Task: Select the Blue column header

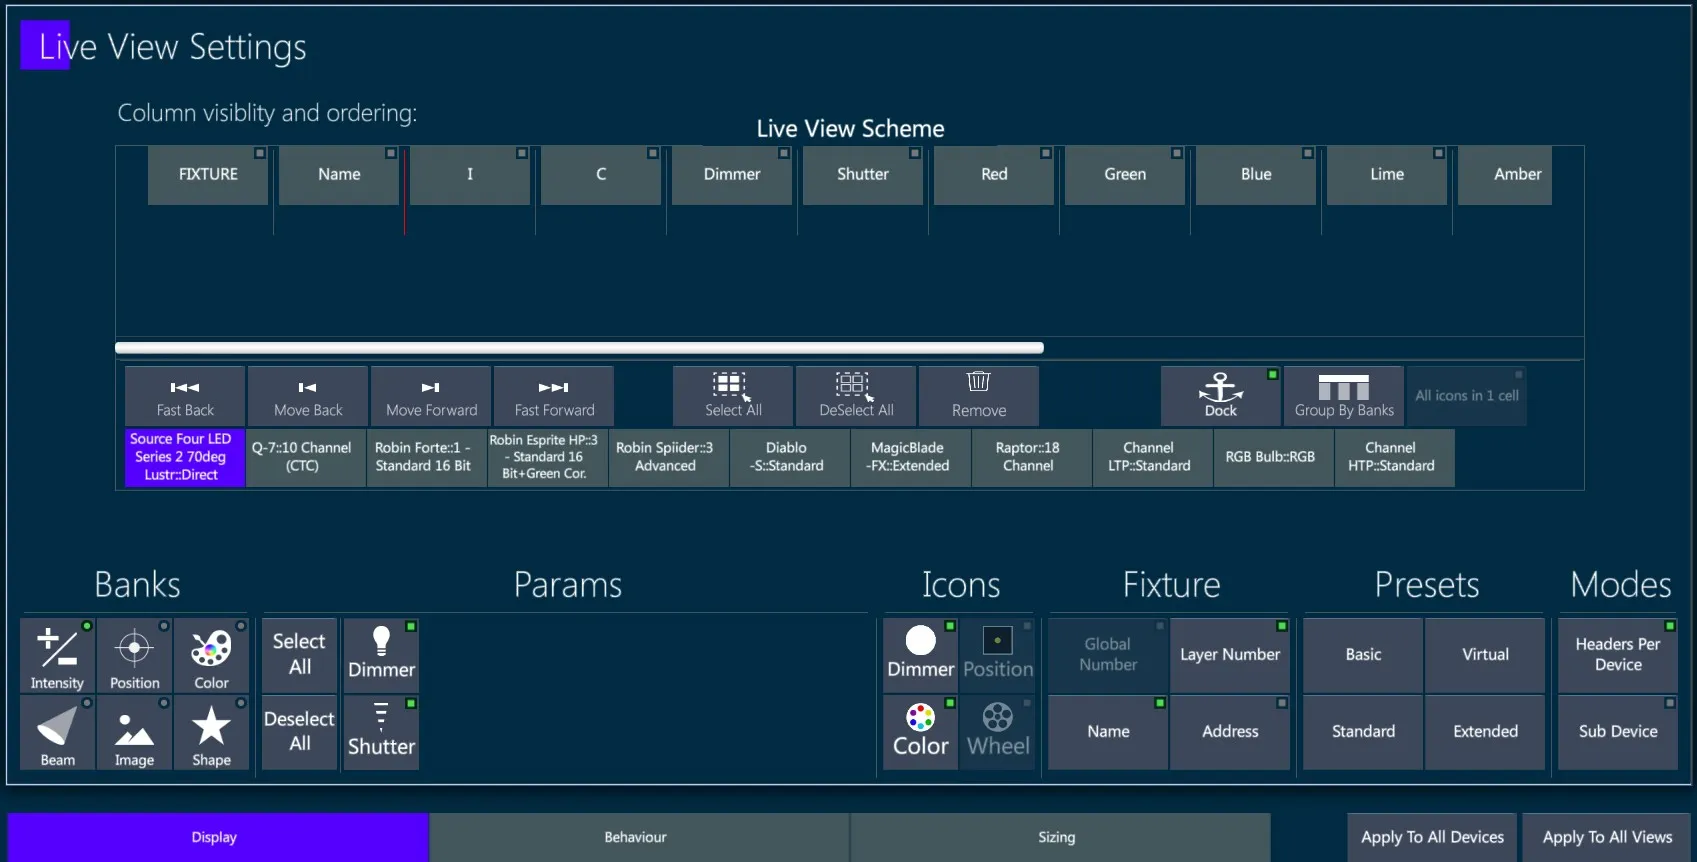Action: coord(1256,175)
